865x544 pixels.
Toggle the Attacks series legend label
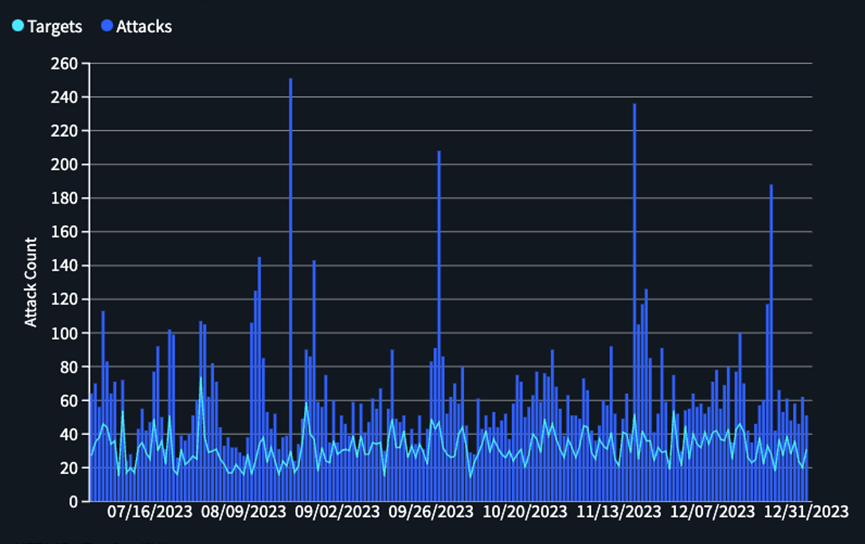tap(144, 27)
